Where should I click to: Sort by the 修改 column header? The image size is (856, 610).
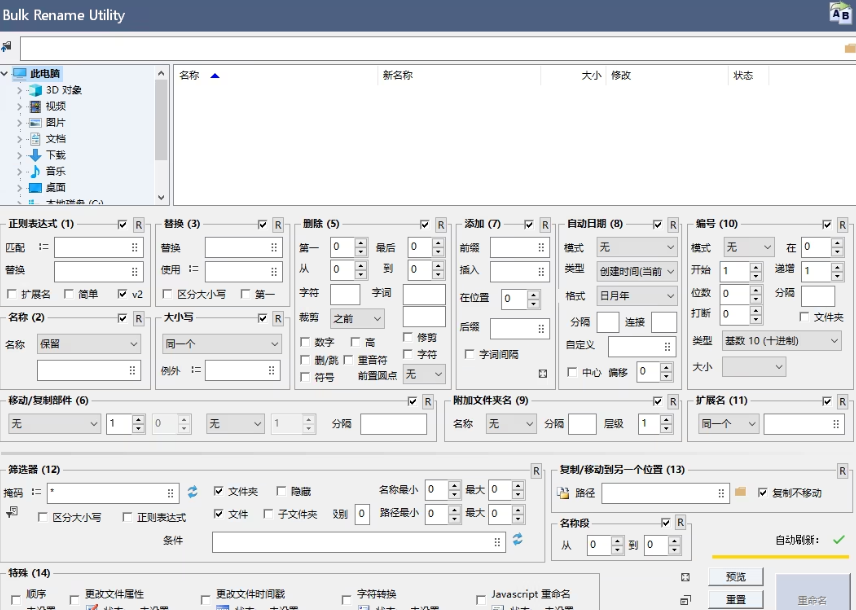tap(621, 75)
